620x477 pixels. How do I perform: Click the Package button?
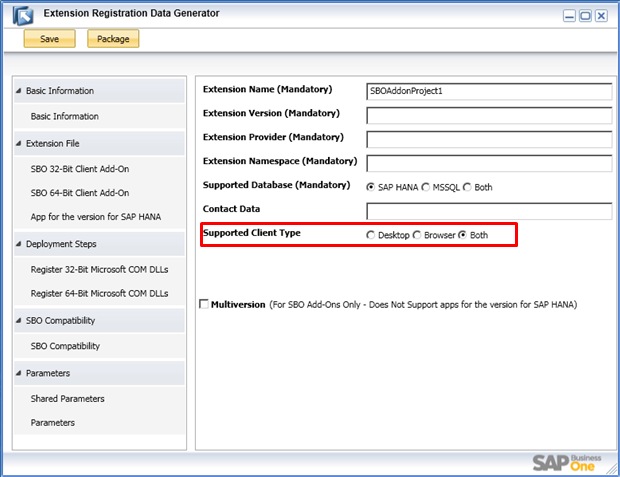pos(113,39)
